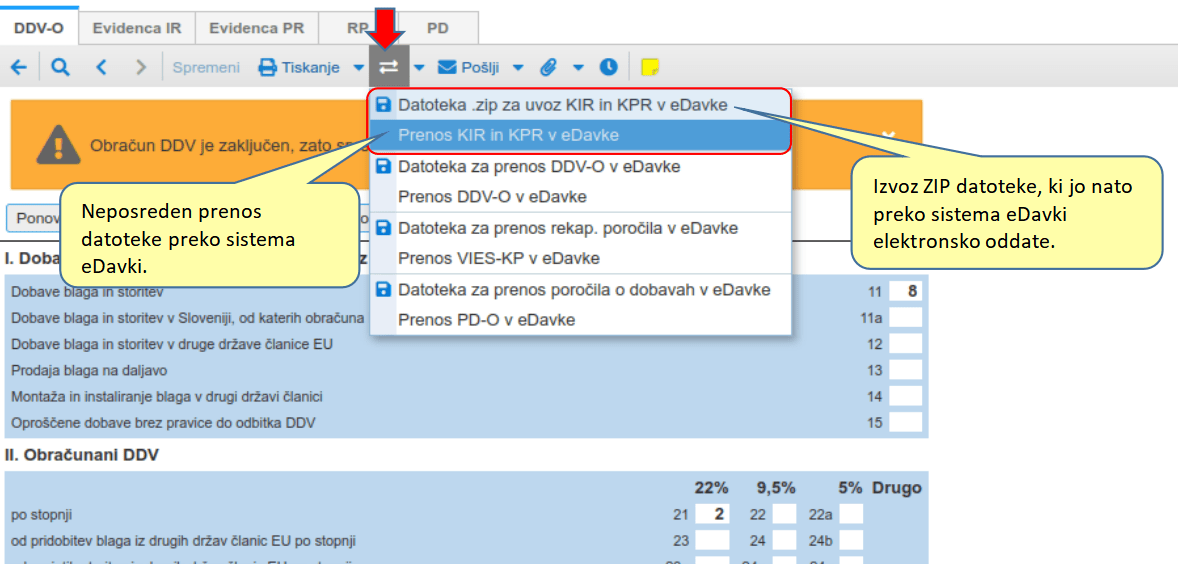Add a yellow sticky note

coord(650,68)
